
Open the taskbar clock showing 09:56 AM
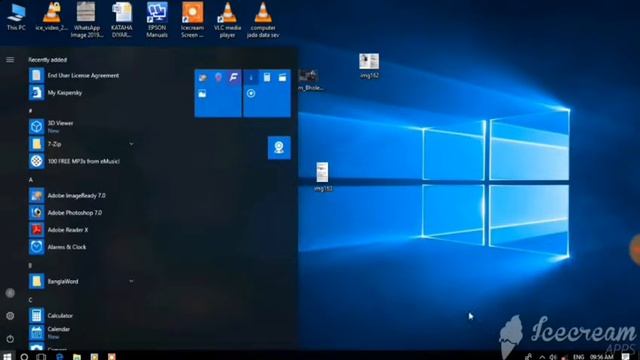tap(602, 357)
